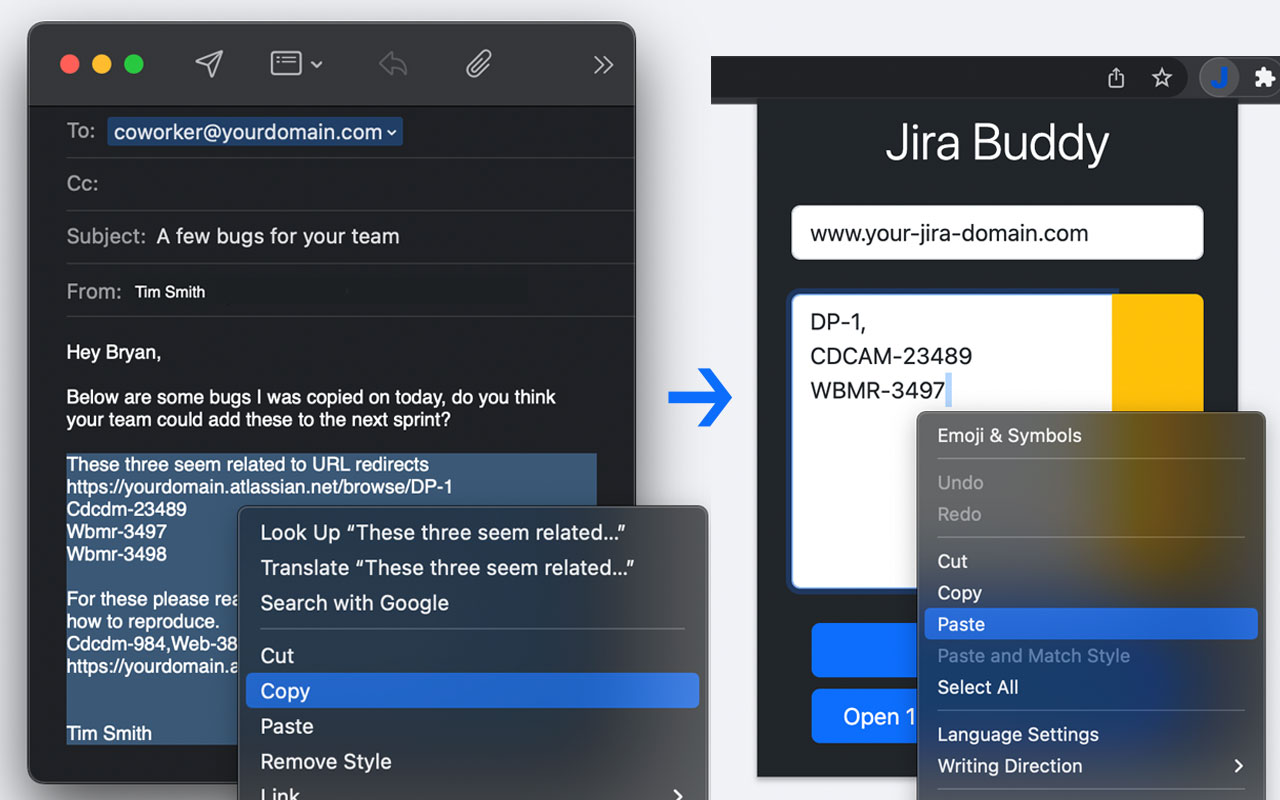Click the 'Wbmr-3498' line in the email
1280x800 pixels.
tap(117, 553)
